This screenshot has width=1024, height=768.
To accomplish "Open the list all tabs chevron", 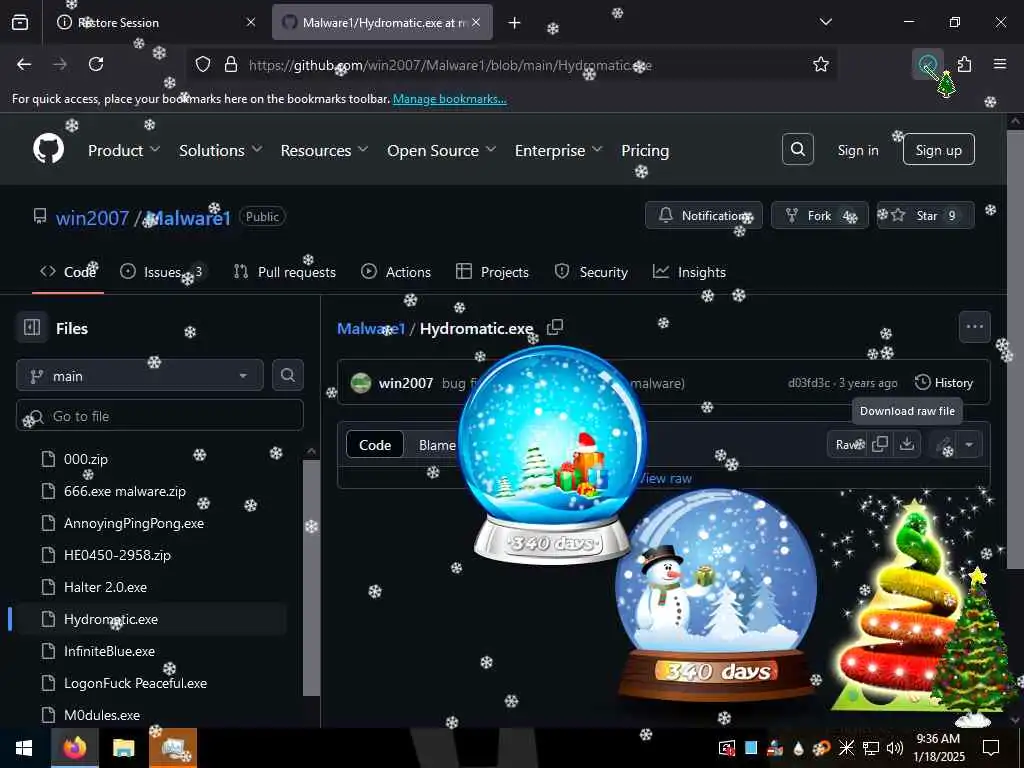I will 825,22.
